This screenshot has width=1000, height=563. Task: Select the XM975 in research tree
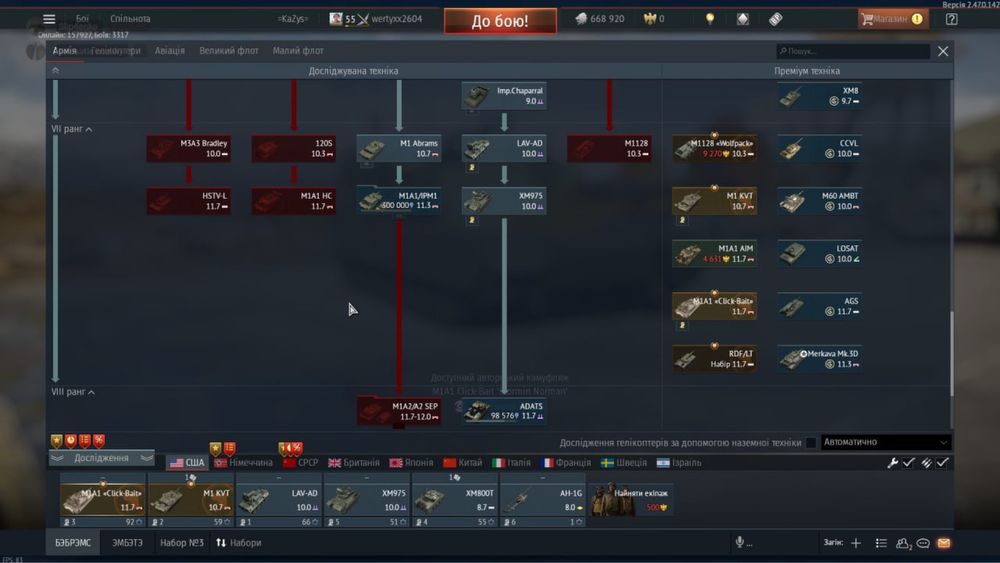point(504,201)
